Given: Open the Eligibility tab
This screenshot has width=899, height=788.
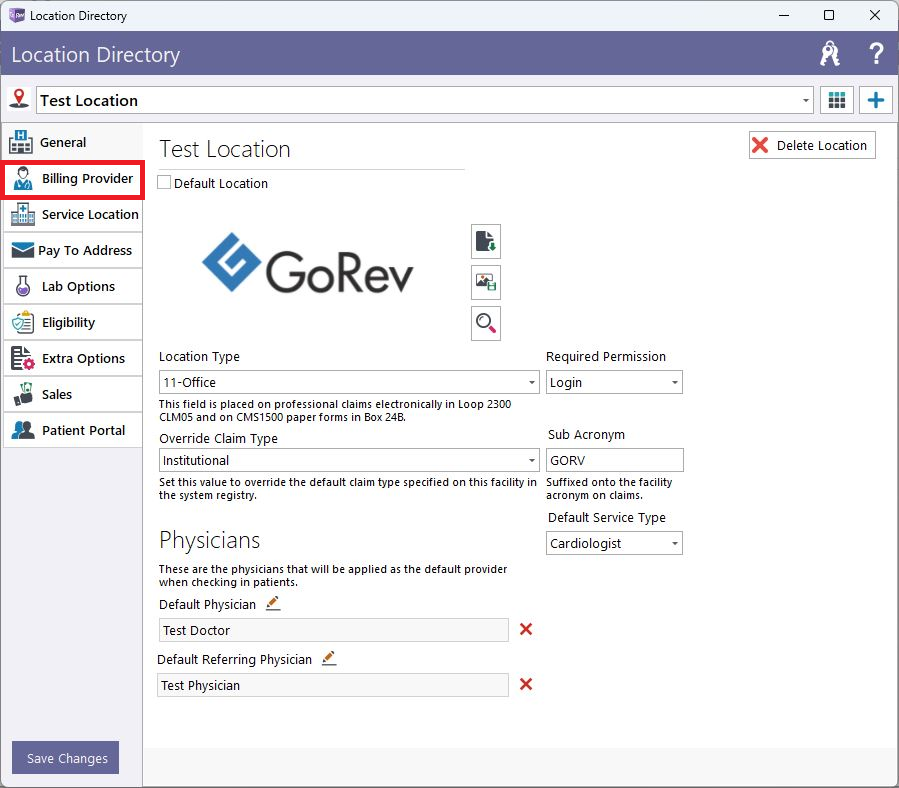Looking at the screenshot, I should tap(73, 323).
